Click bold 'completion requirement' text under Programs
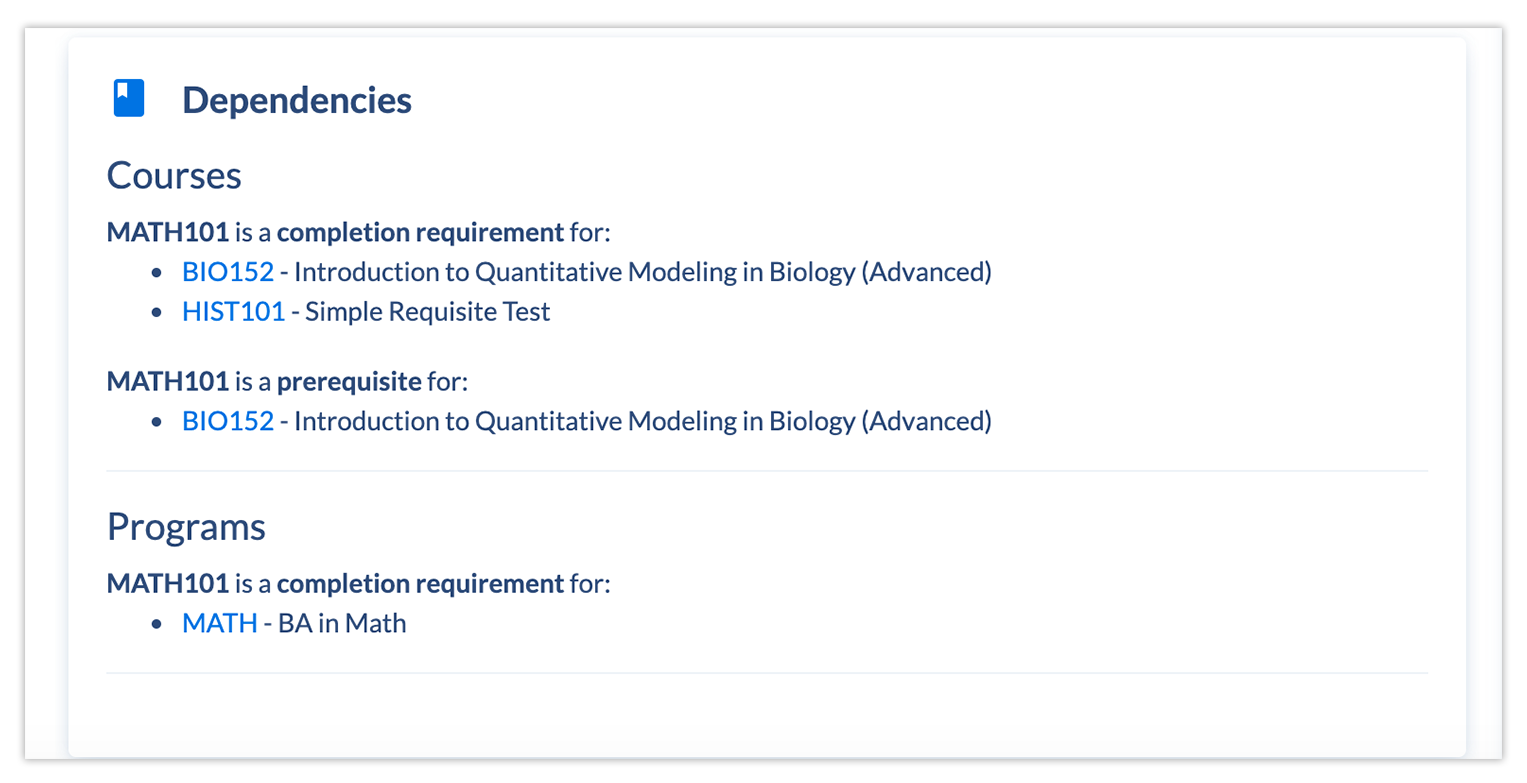Screen dimensions: 1527x783 [x=420, y=583]
